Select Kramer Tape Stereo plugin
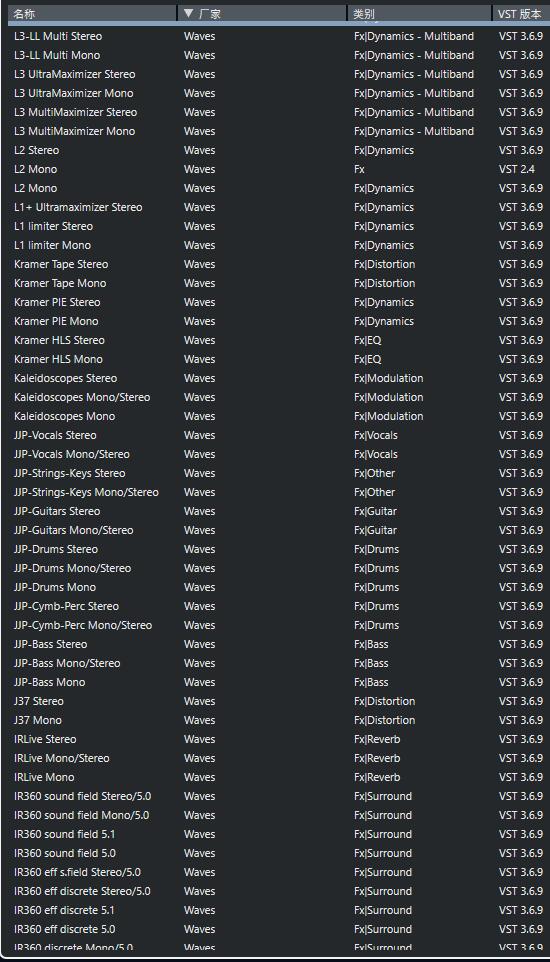This screenshot has width=550, height=962. (x=276, y=264)
